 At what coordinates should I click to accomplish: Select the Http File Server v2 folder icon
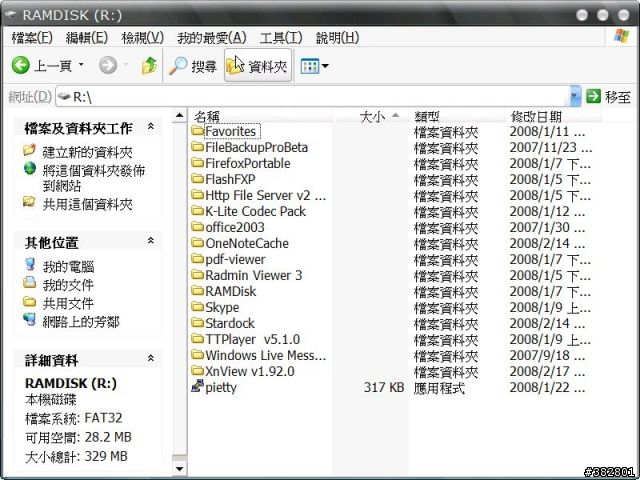click(198, 195)
